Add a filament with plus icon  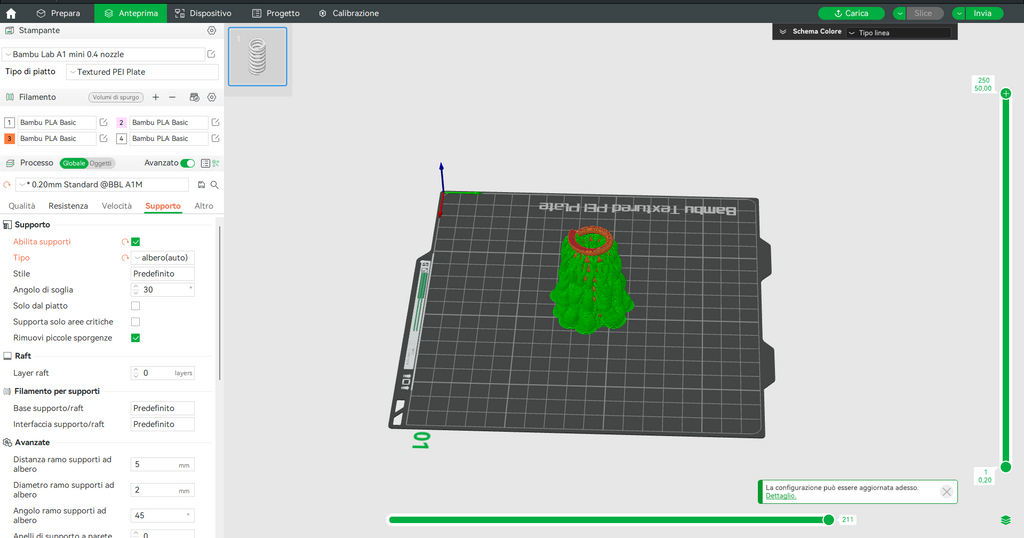pyautogui.click(x=155, y=97)
